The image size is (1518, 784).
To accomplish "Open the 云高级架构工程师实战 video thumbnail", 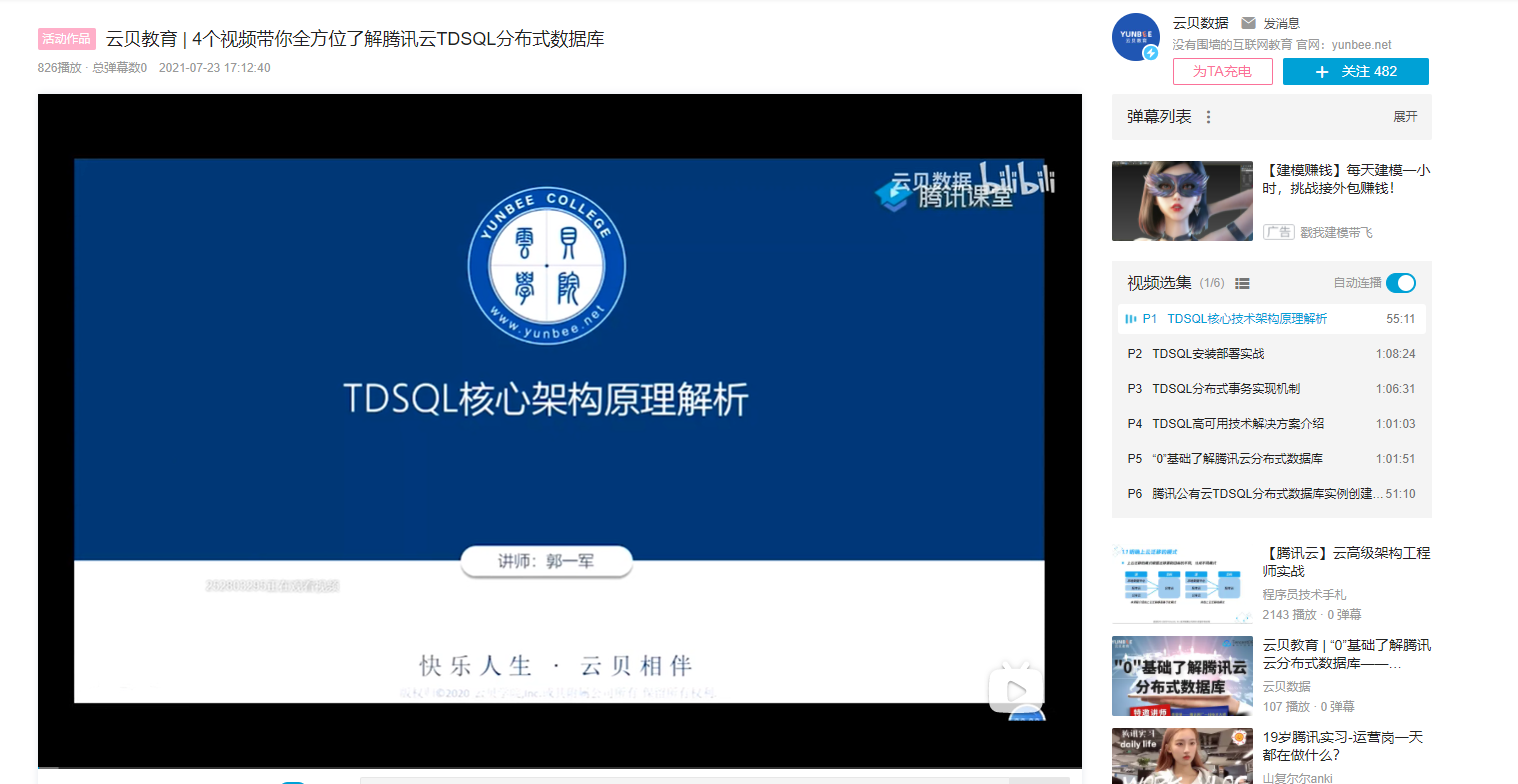I will point(1182,584).
